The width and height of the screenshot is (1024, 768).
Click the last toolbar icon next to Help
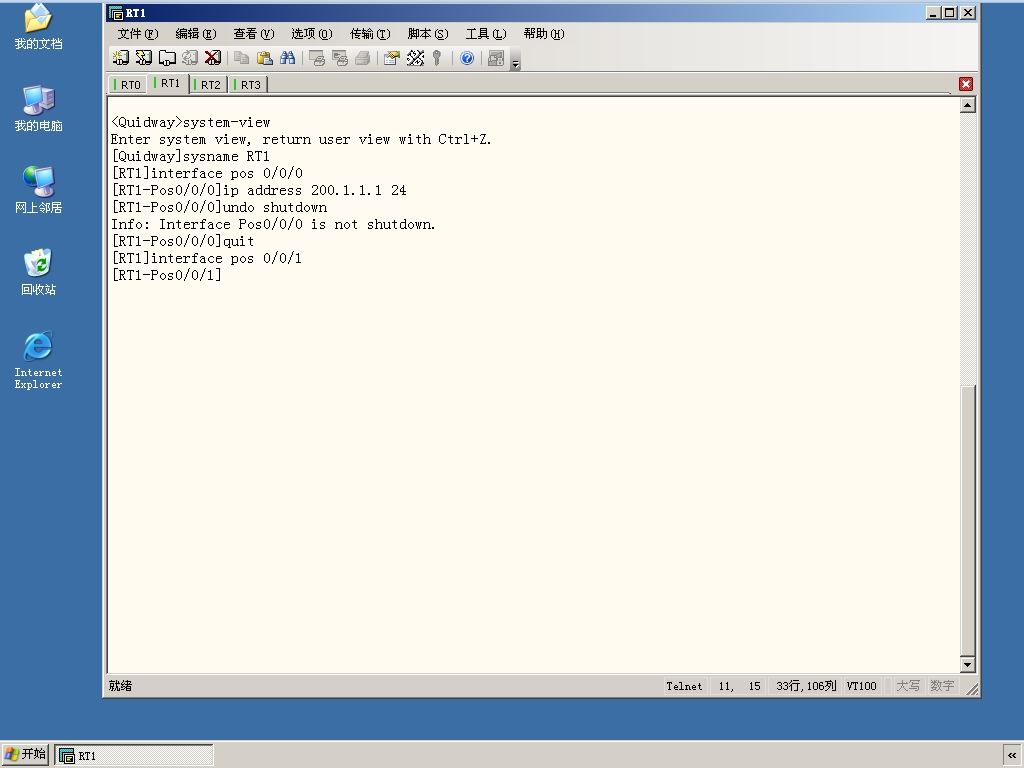click(x=496, y=58)
